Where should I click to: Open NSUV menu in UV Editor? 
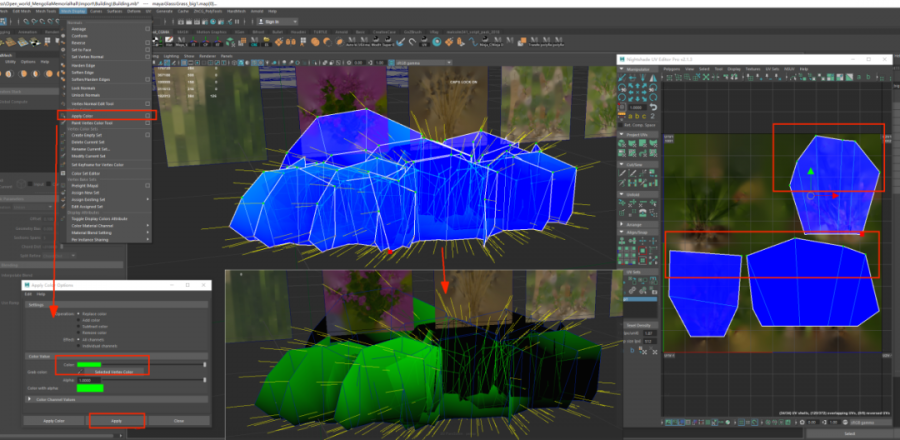pos(789,69)
